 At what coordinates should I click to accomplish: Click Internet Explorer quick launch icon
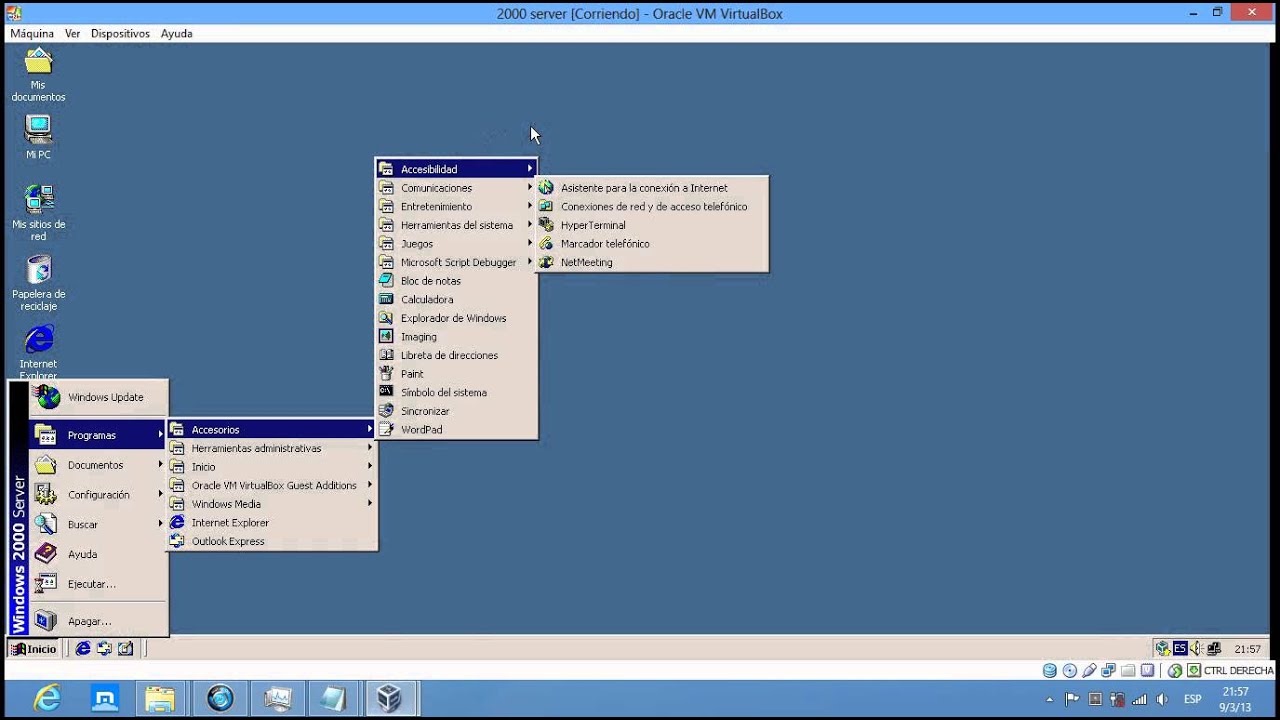[x=83, y=649]
